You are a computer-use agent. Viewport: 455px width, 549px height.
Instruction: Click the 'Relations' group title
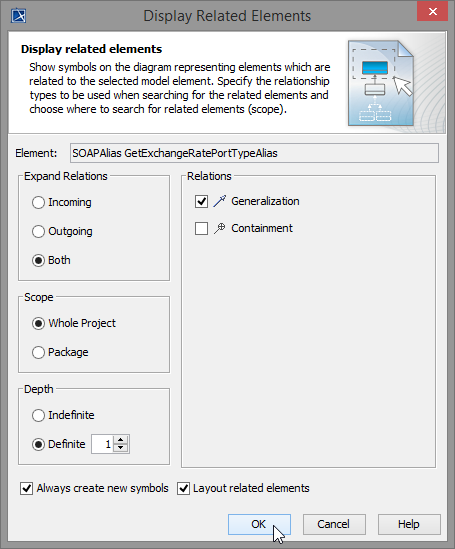coord(209,176)
